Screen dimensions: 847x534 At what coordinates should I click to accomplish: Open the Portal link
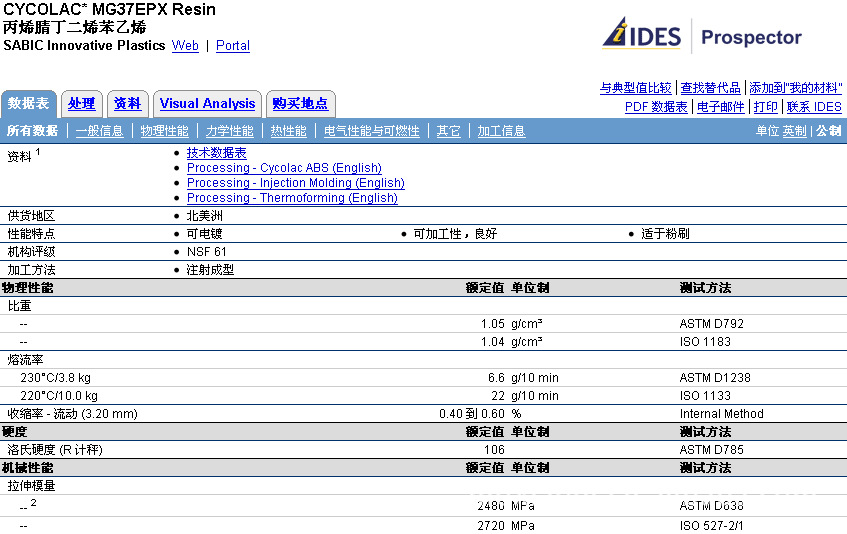pyautogui.click(x=233, y=46)
